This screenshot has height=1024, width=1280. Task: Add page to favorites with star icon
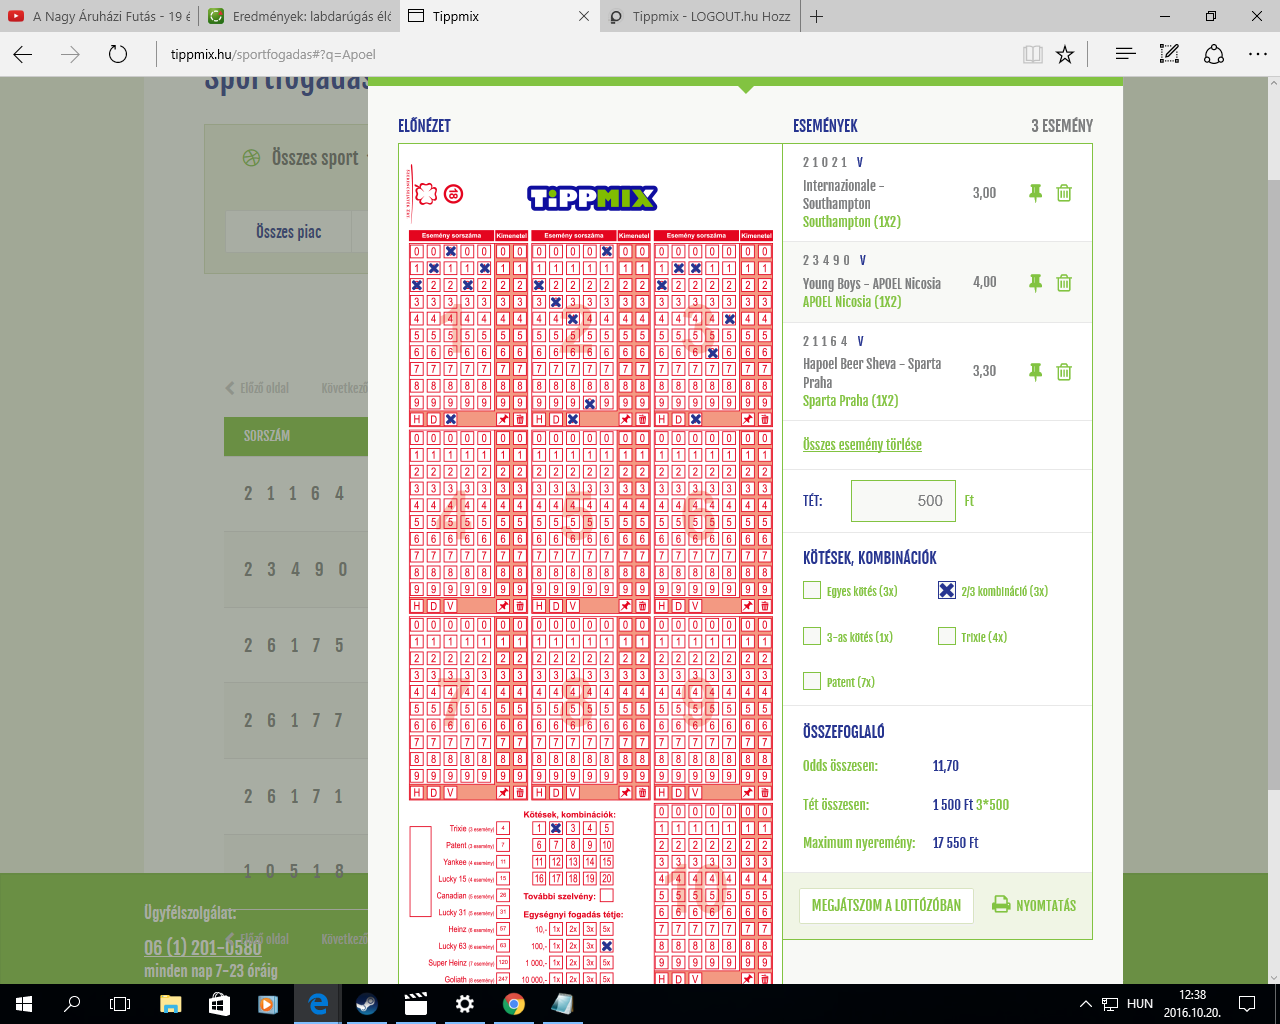coord(1065,54)
